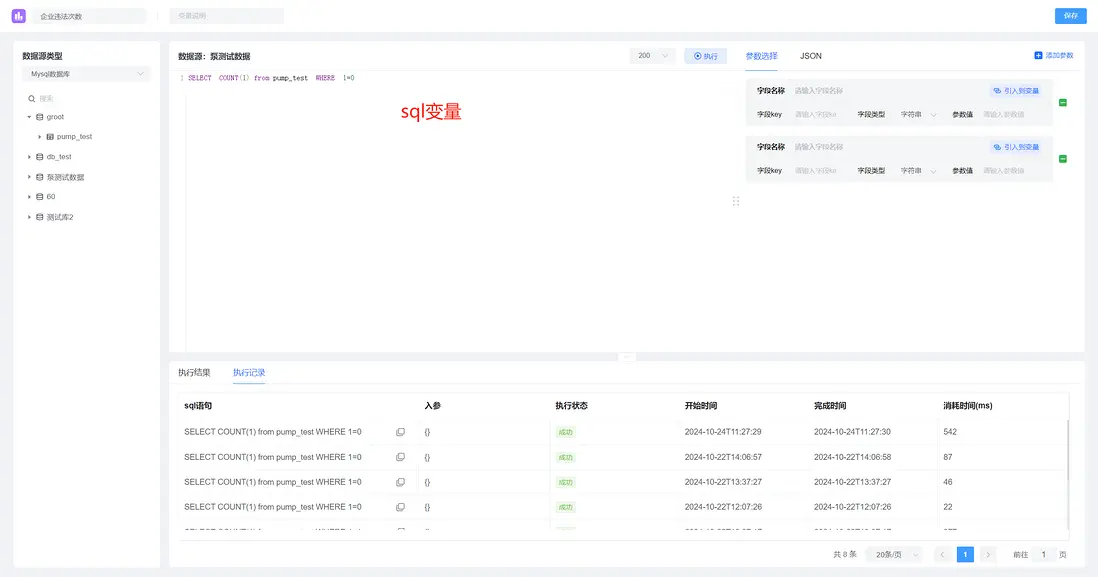1098x577 pixels.
Task: Copy SQL from the 14:06:57 record row
Action: click(x=401, y=457)
